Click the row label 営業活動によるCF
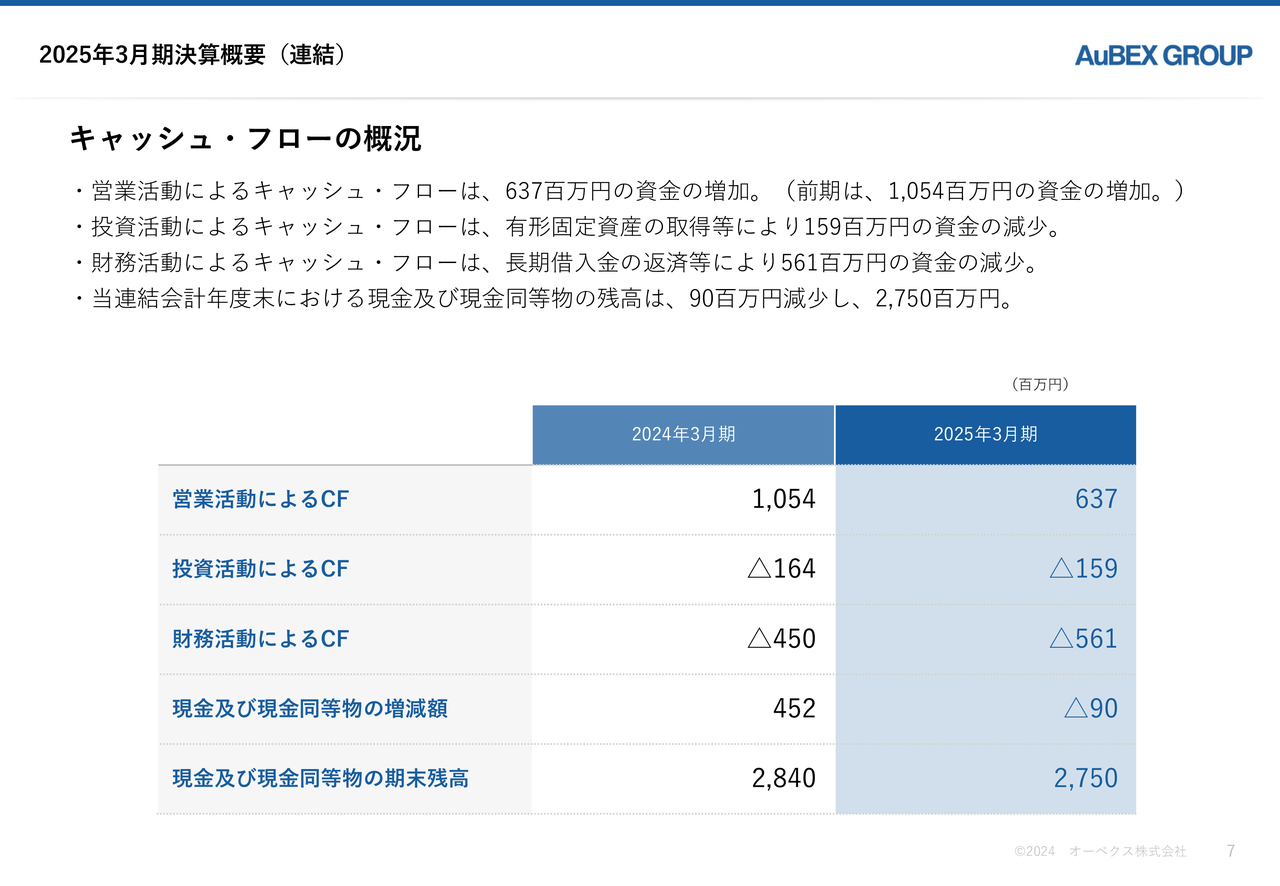The width and height of the screenshot is (1280, 886). pos(260,499)
